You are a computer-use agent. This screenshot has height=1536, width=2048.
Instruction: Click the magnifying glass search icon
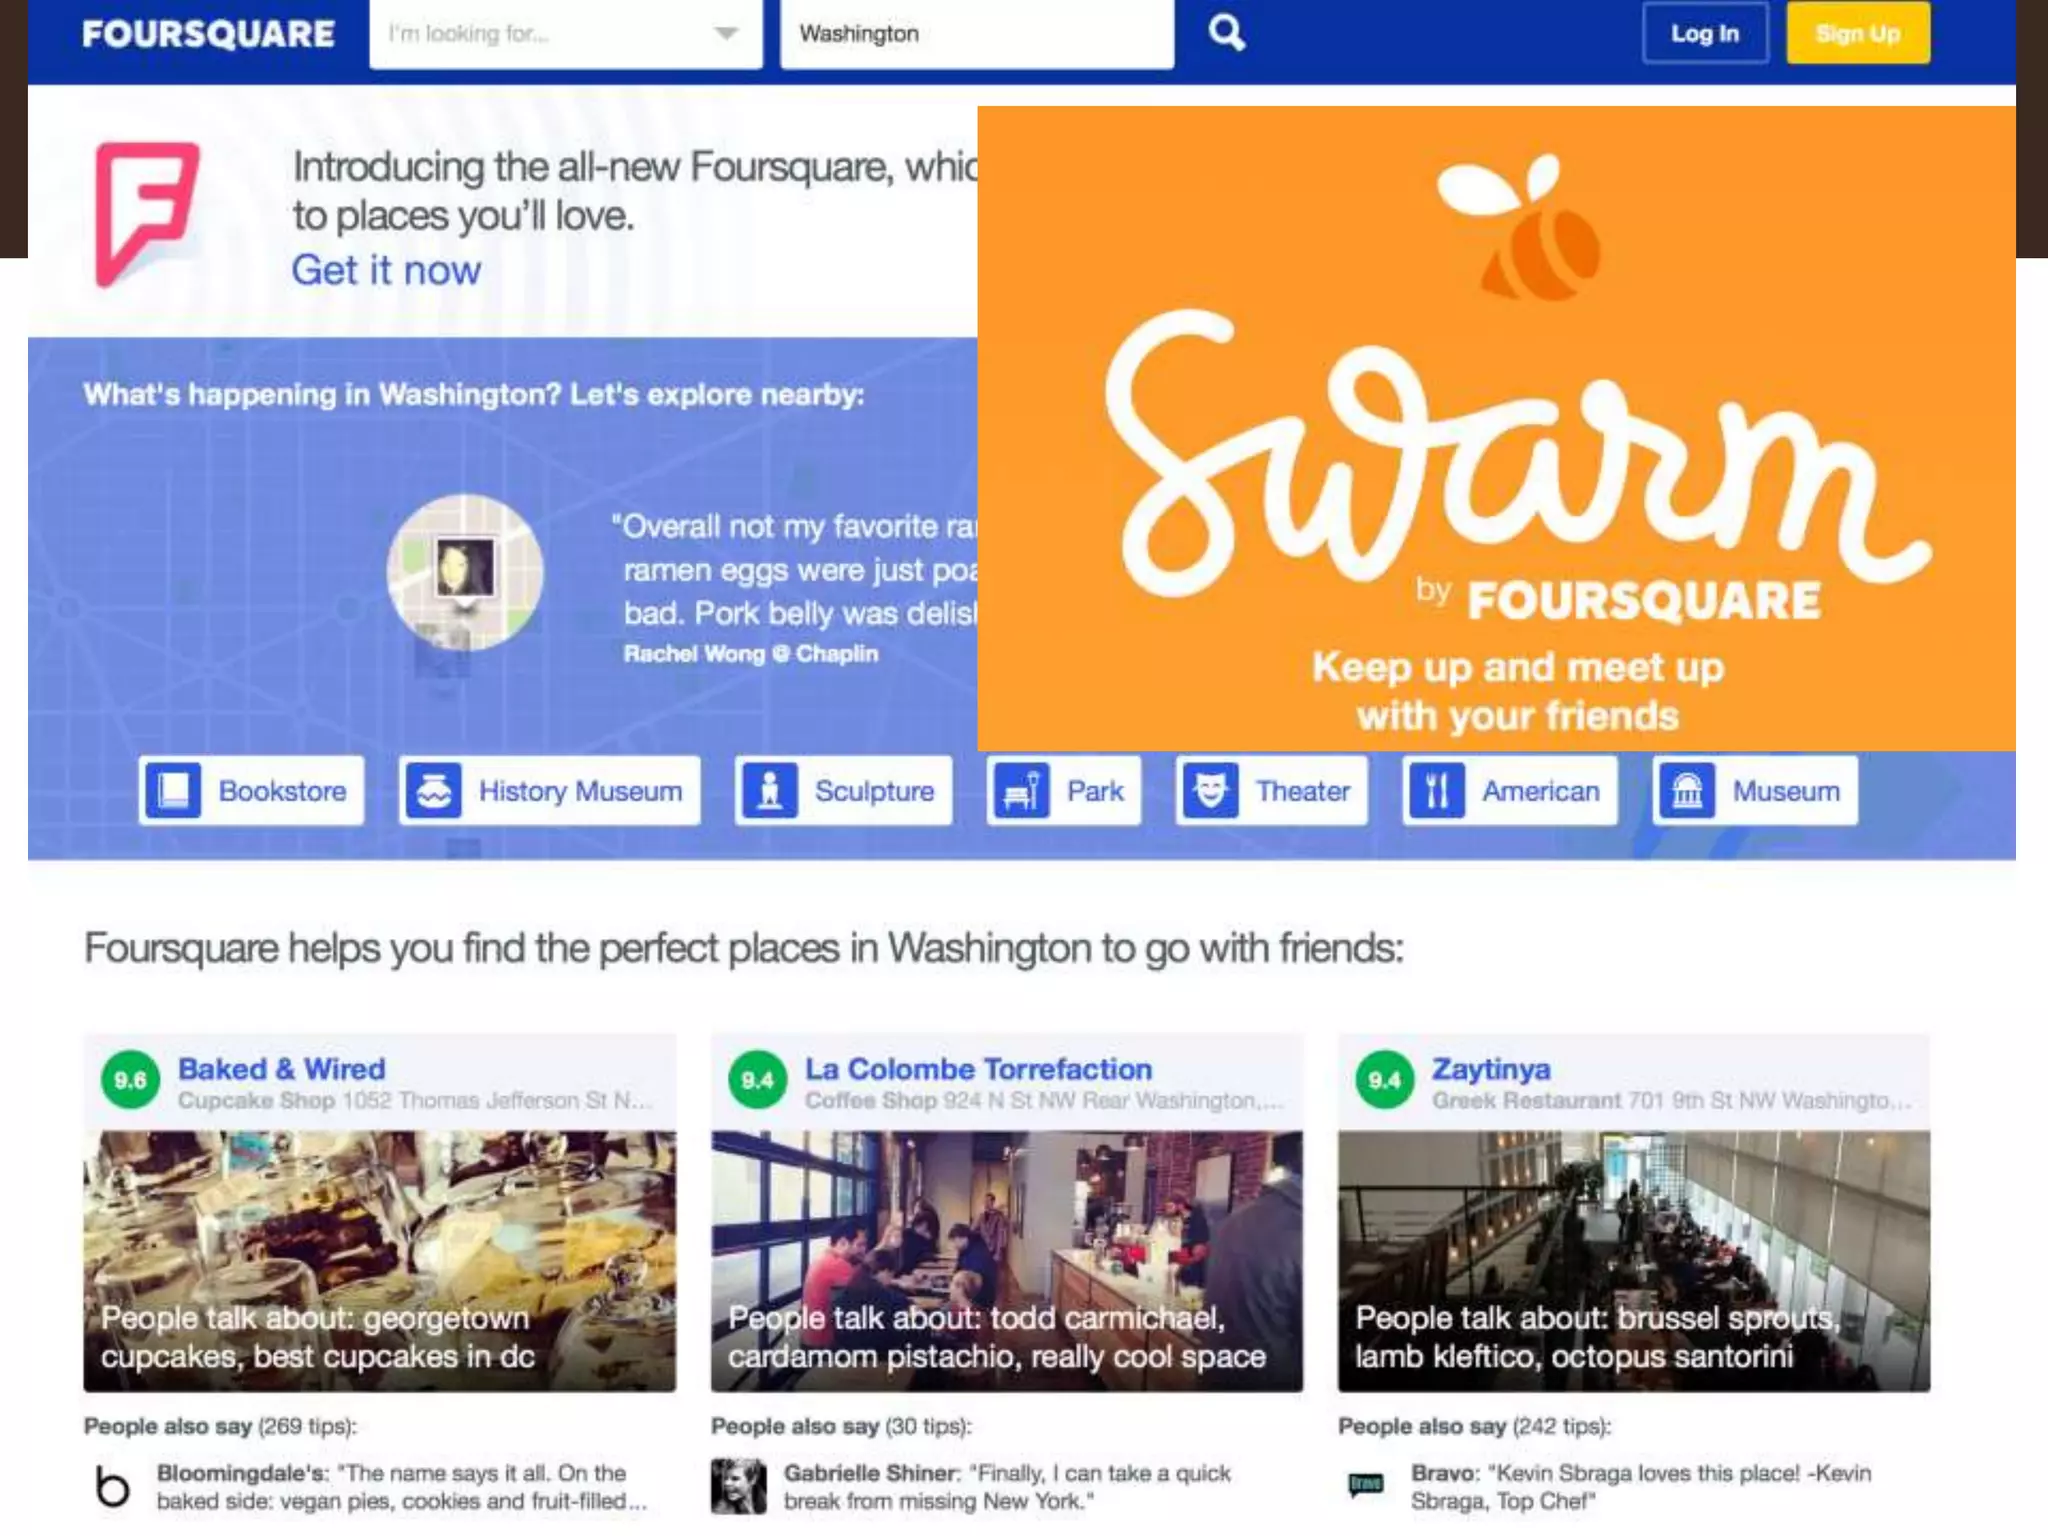point(1227,33)
